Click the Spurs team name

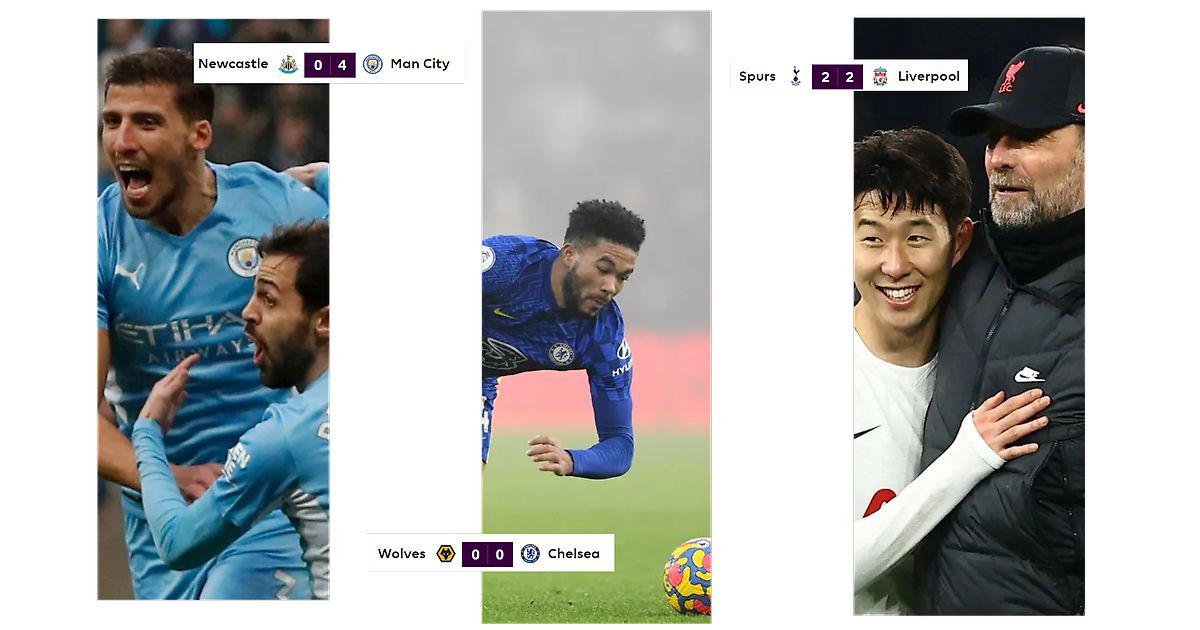coord(757,77)
